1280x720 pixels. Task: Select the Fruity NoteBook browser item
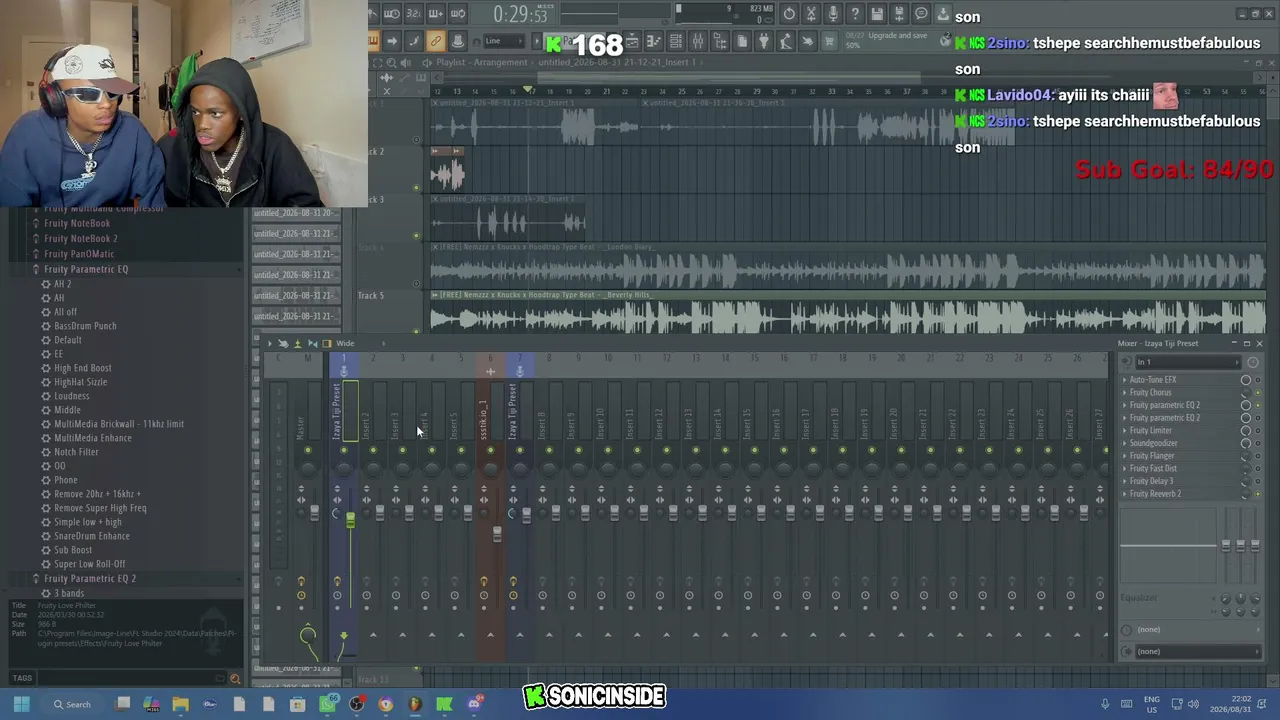pos(77,224)
